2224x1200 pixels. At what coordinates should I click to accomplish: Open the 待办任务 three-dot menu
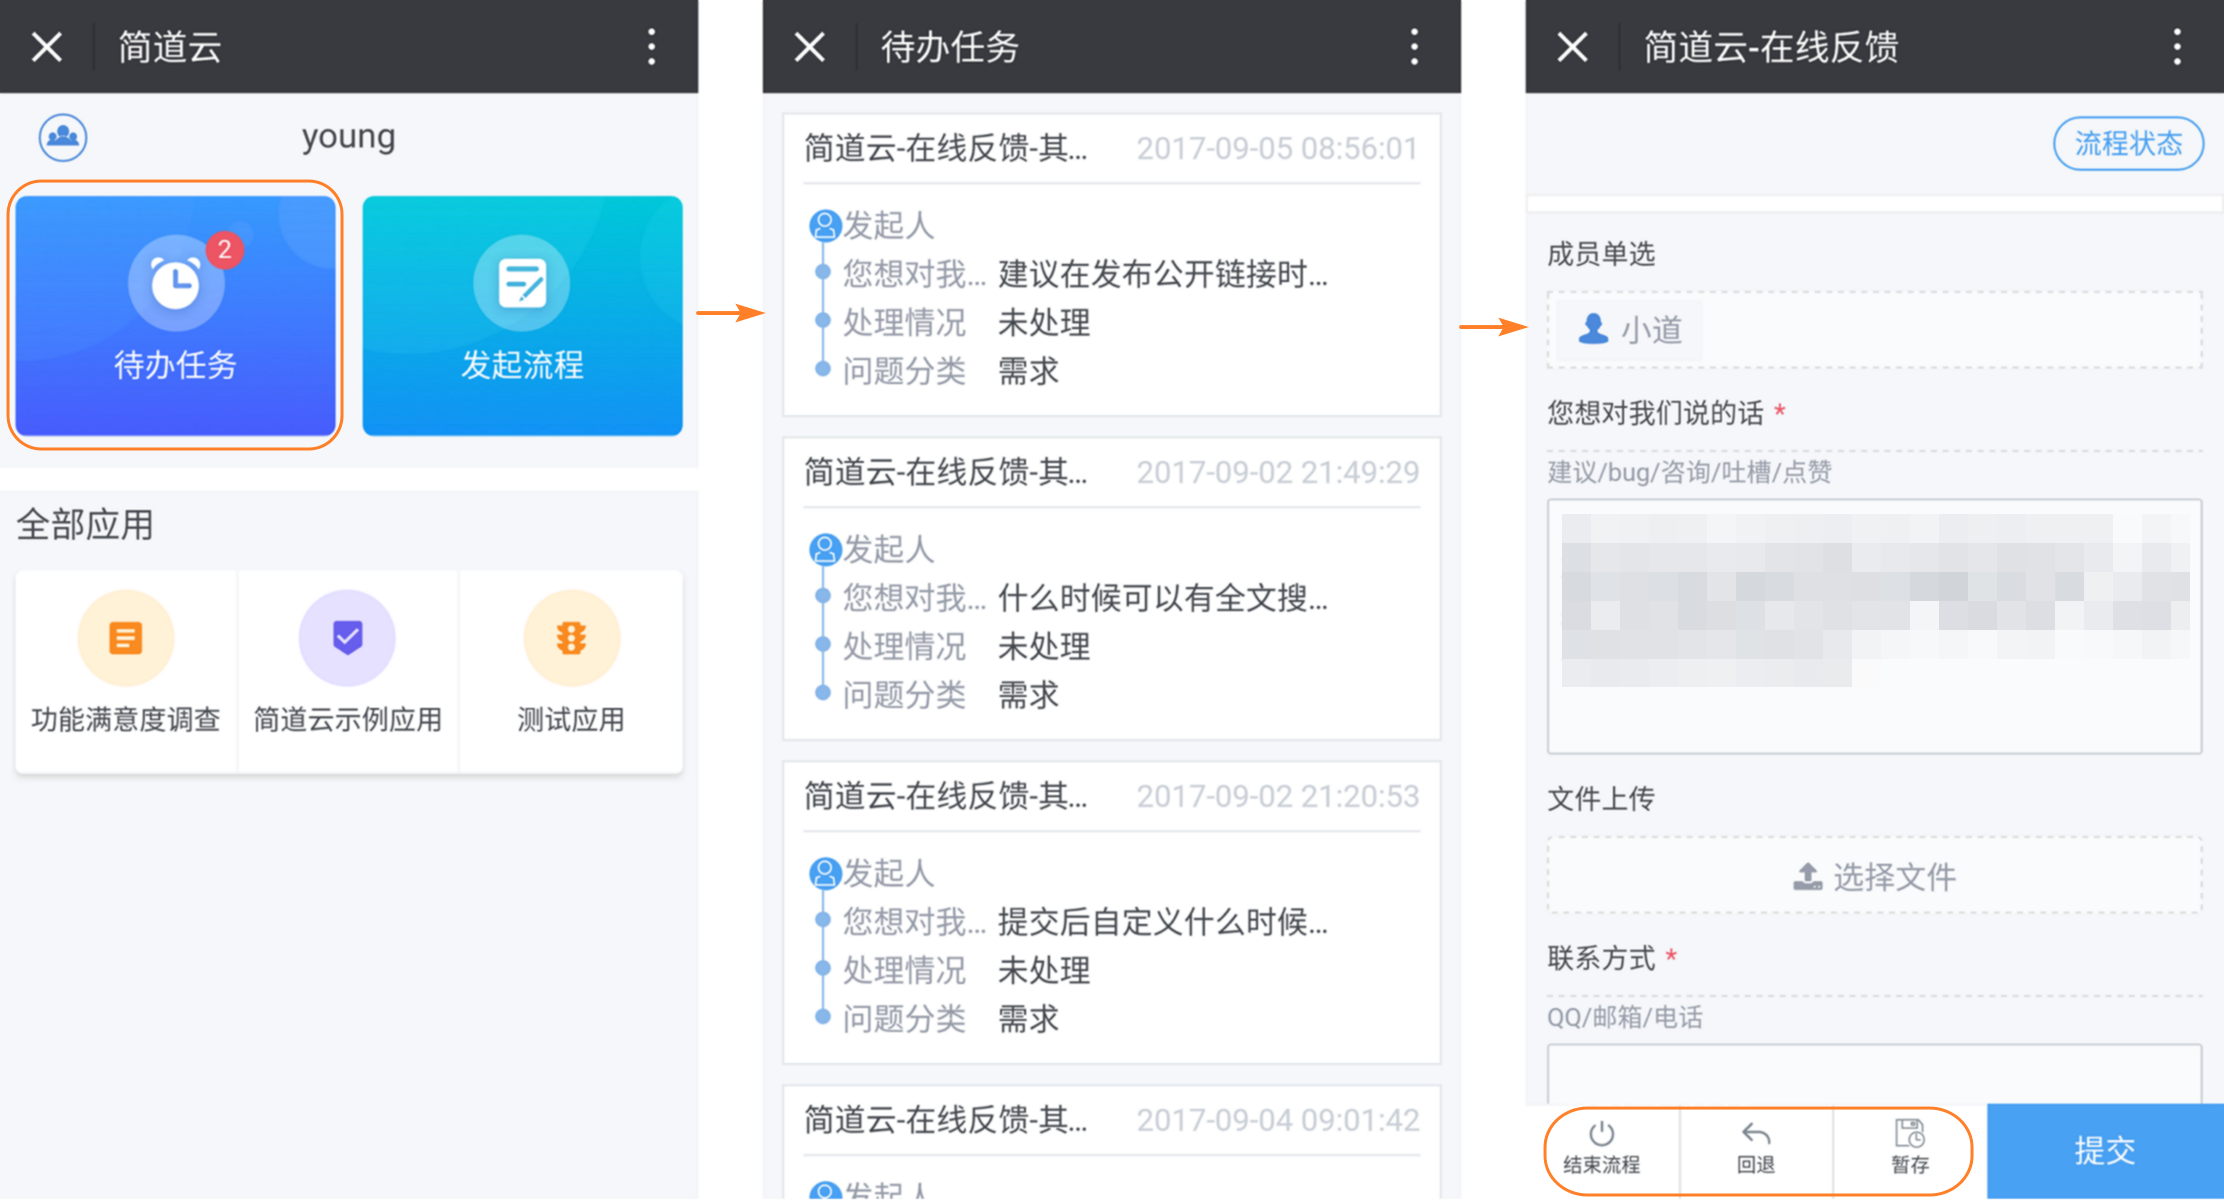(x=1414, y=47)
